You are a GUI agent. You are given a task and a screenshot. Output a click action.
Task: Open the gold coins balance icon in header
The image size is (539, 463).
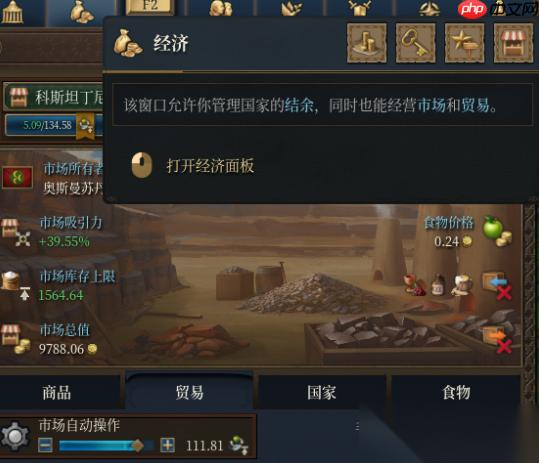tap(367, 43)
